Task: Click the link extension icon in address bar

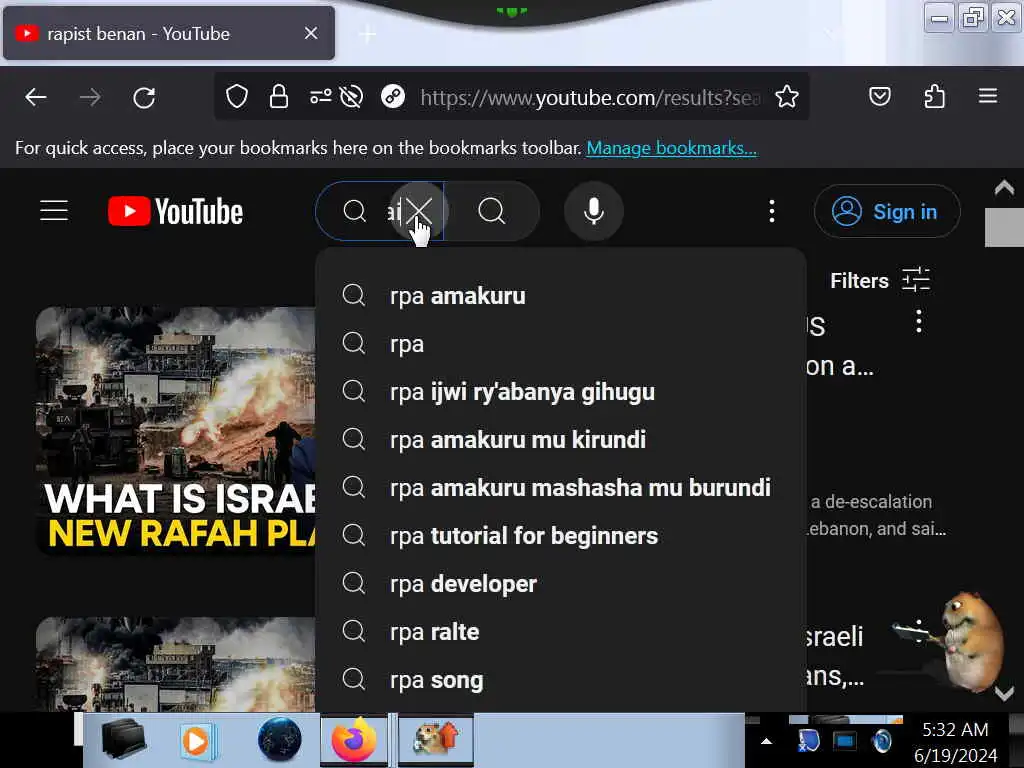Action: (392, 97)
